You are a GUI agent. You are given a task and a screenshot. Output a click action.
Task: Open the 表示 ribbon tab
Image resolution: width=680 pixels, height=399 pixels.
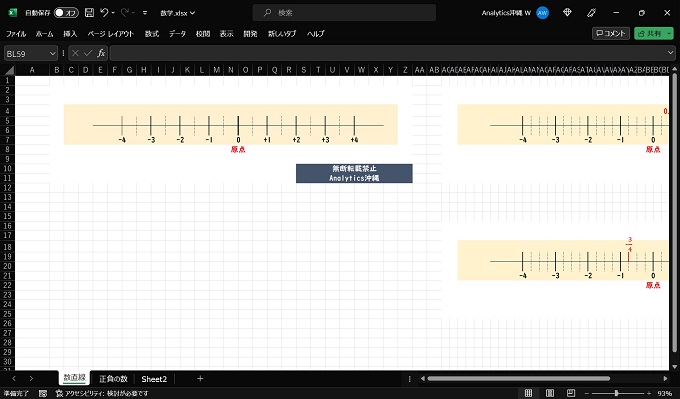pyautogui.click(x=226, y=33)
